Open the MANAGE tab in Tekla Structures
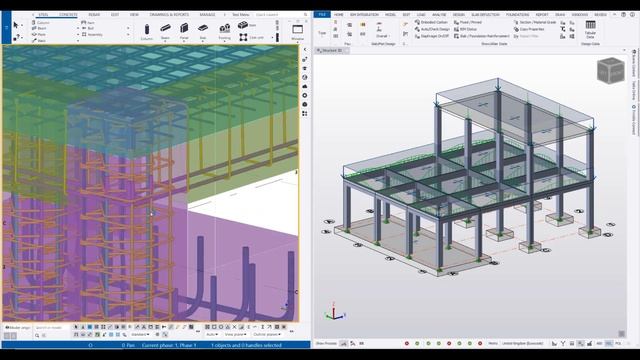 [207, 15]
